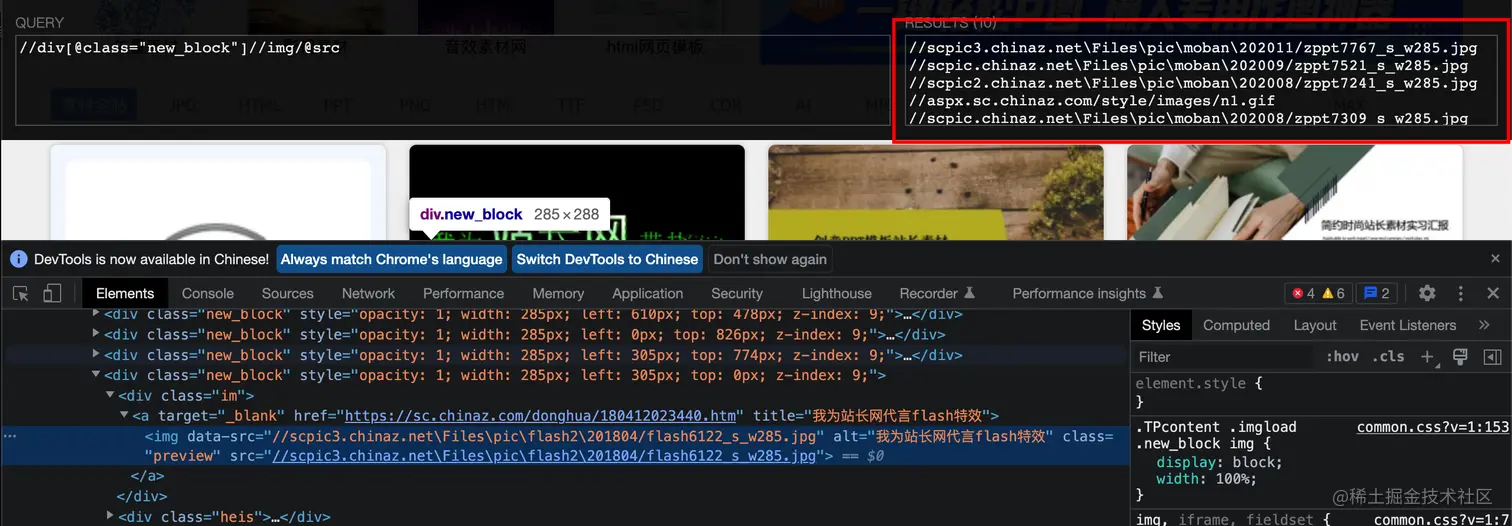
Task: Open the Performance insights tab
Action: 1087,293
